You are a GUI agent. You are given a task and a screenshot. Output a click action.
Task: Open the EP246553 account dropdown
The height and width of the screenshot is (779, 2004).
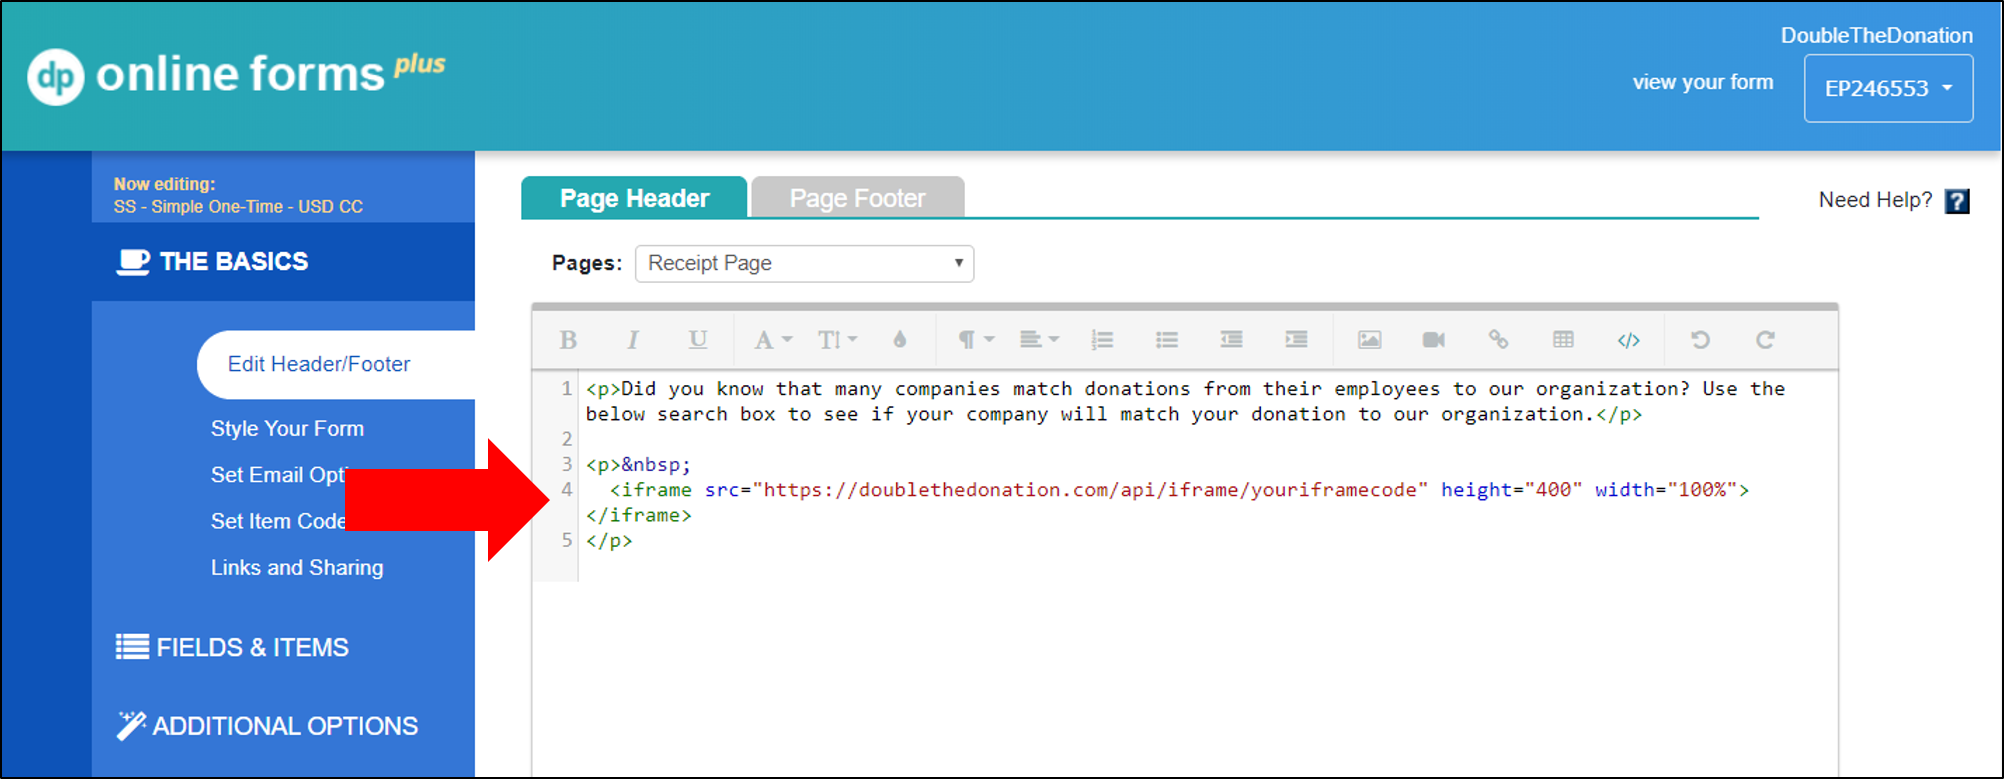coord(1888,88)
